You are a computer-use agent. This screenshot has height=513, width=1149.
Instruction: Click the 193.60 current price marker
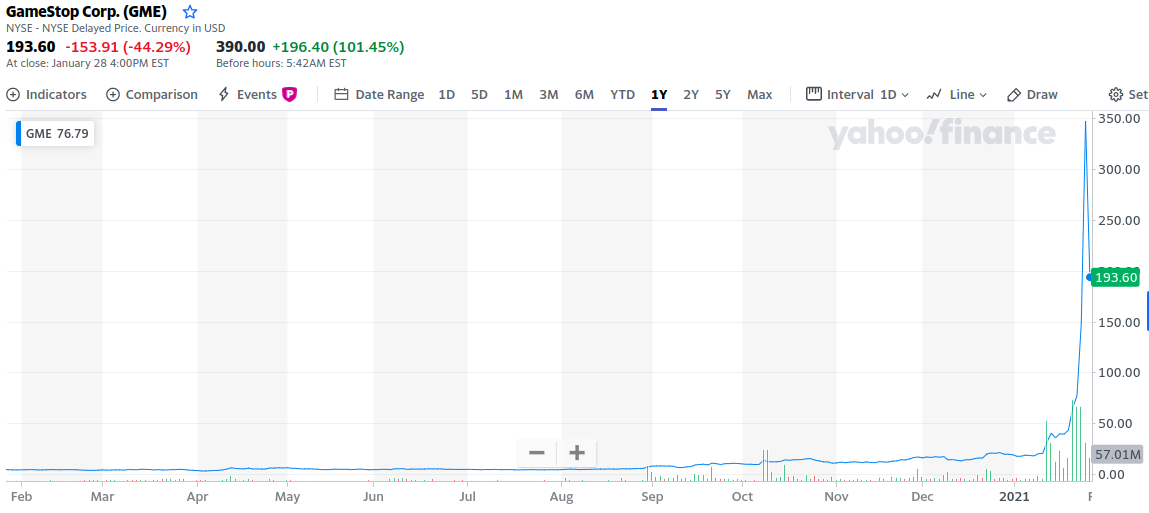[x=1116, y=277]
